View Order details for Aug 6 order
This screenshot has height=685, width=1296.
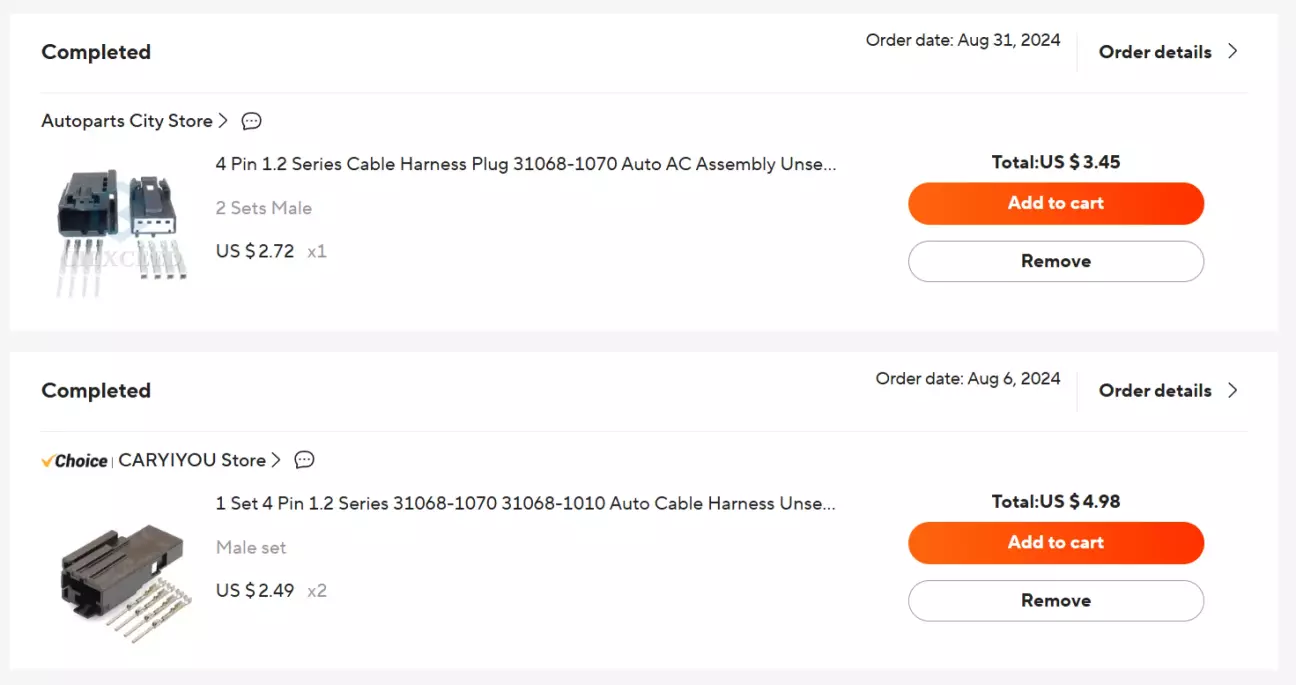(1155, 391)
